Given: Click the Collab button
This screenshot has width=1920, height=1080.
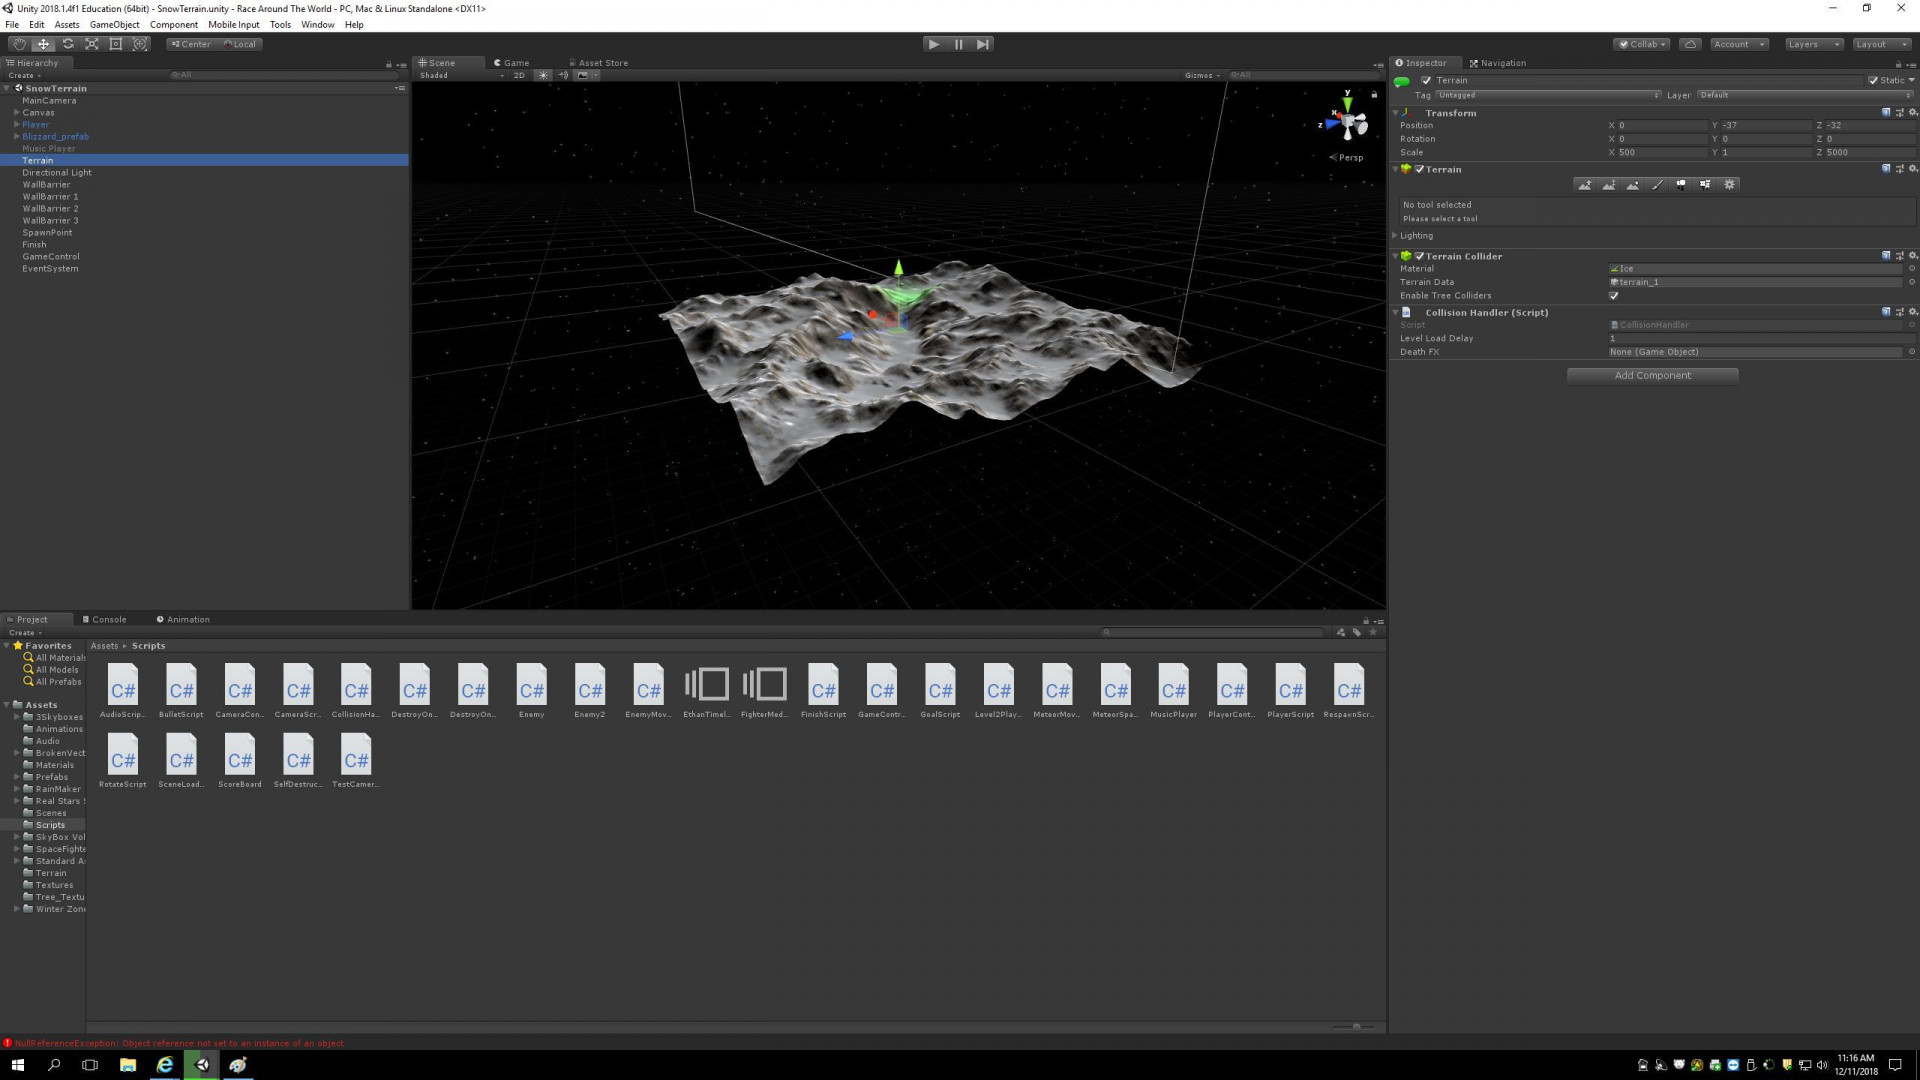Looking at the screenshot, I should point(1641,44).
